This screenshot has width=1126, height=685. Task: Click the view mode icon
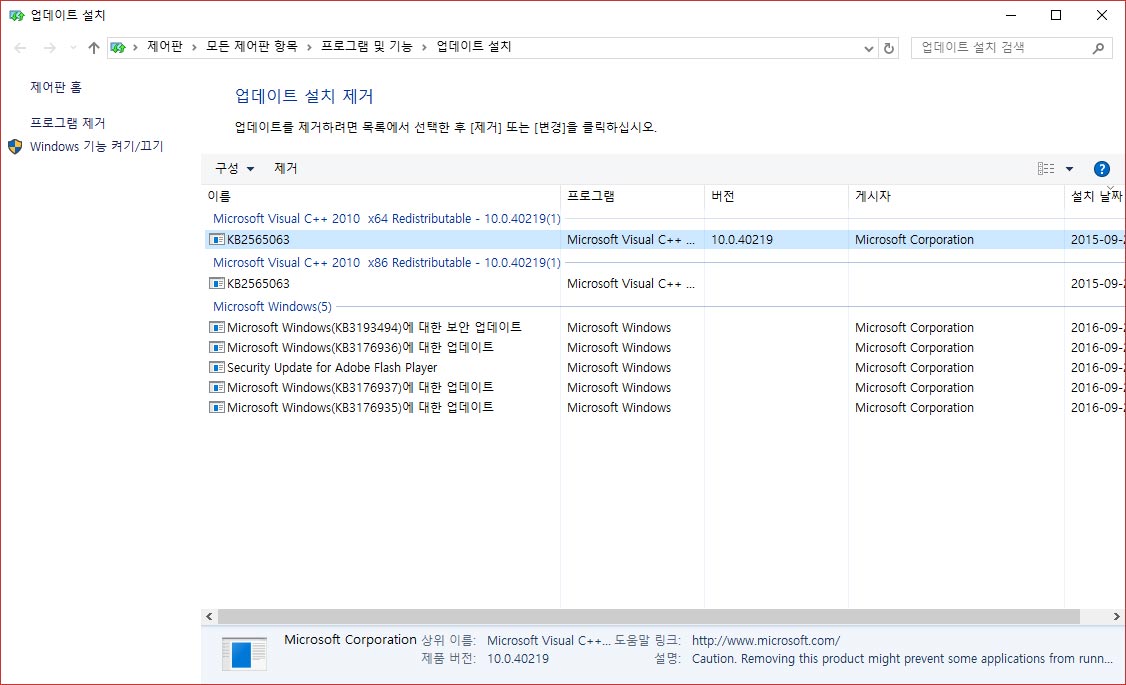pyautogui.click(x=1046, y=169)
